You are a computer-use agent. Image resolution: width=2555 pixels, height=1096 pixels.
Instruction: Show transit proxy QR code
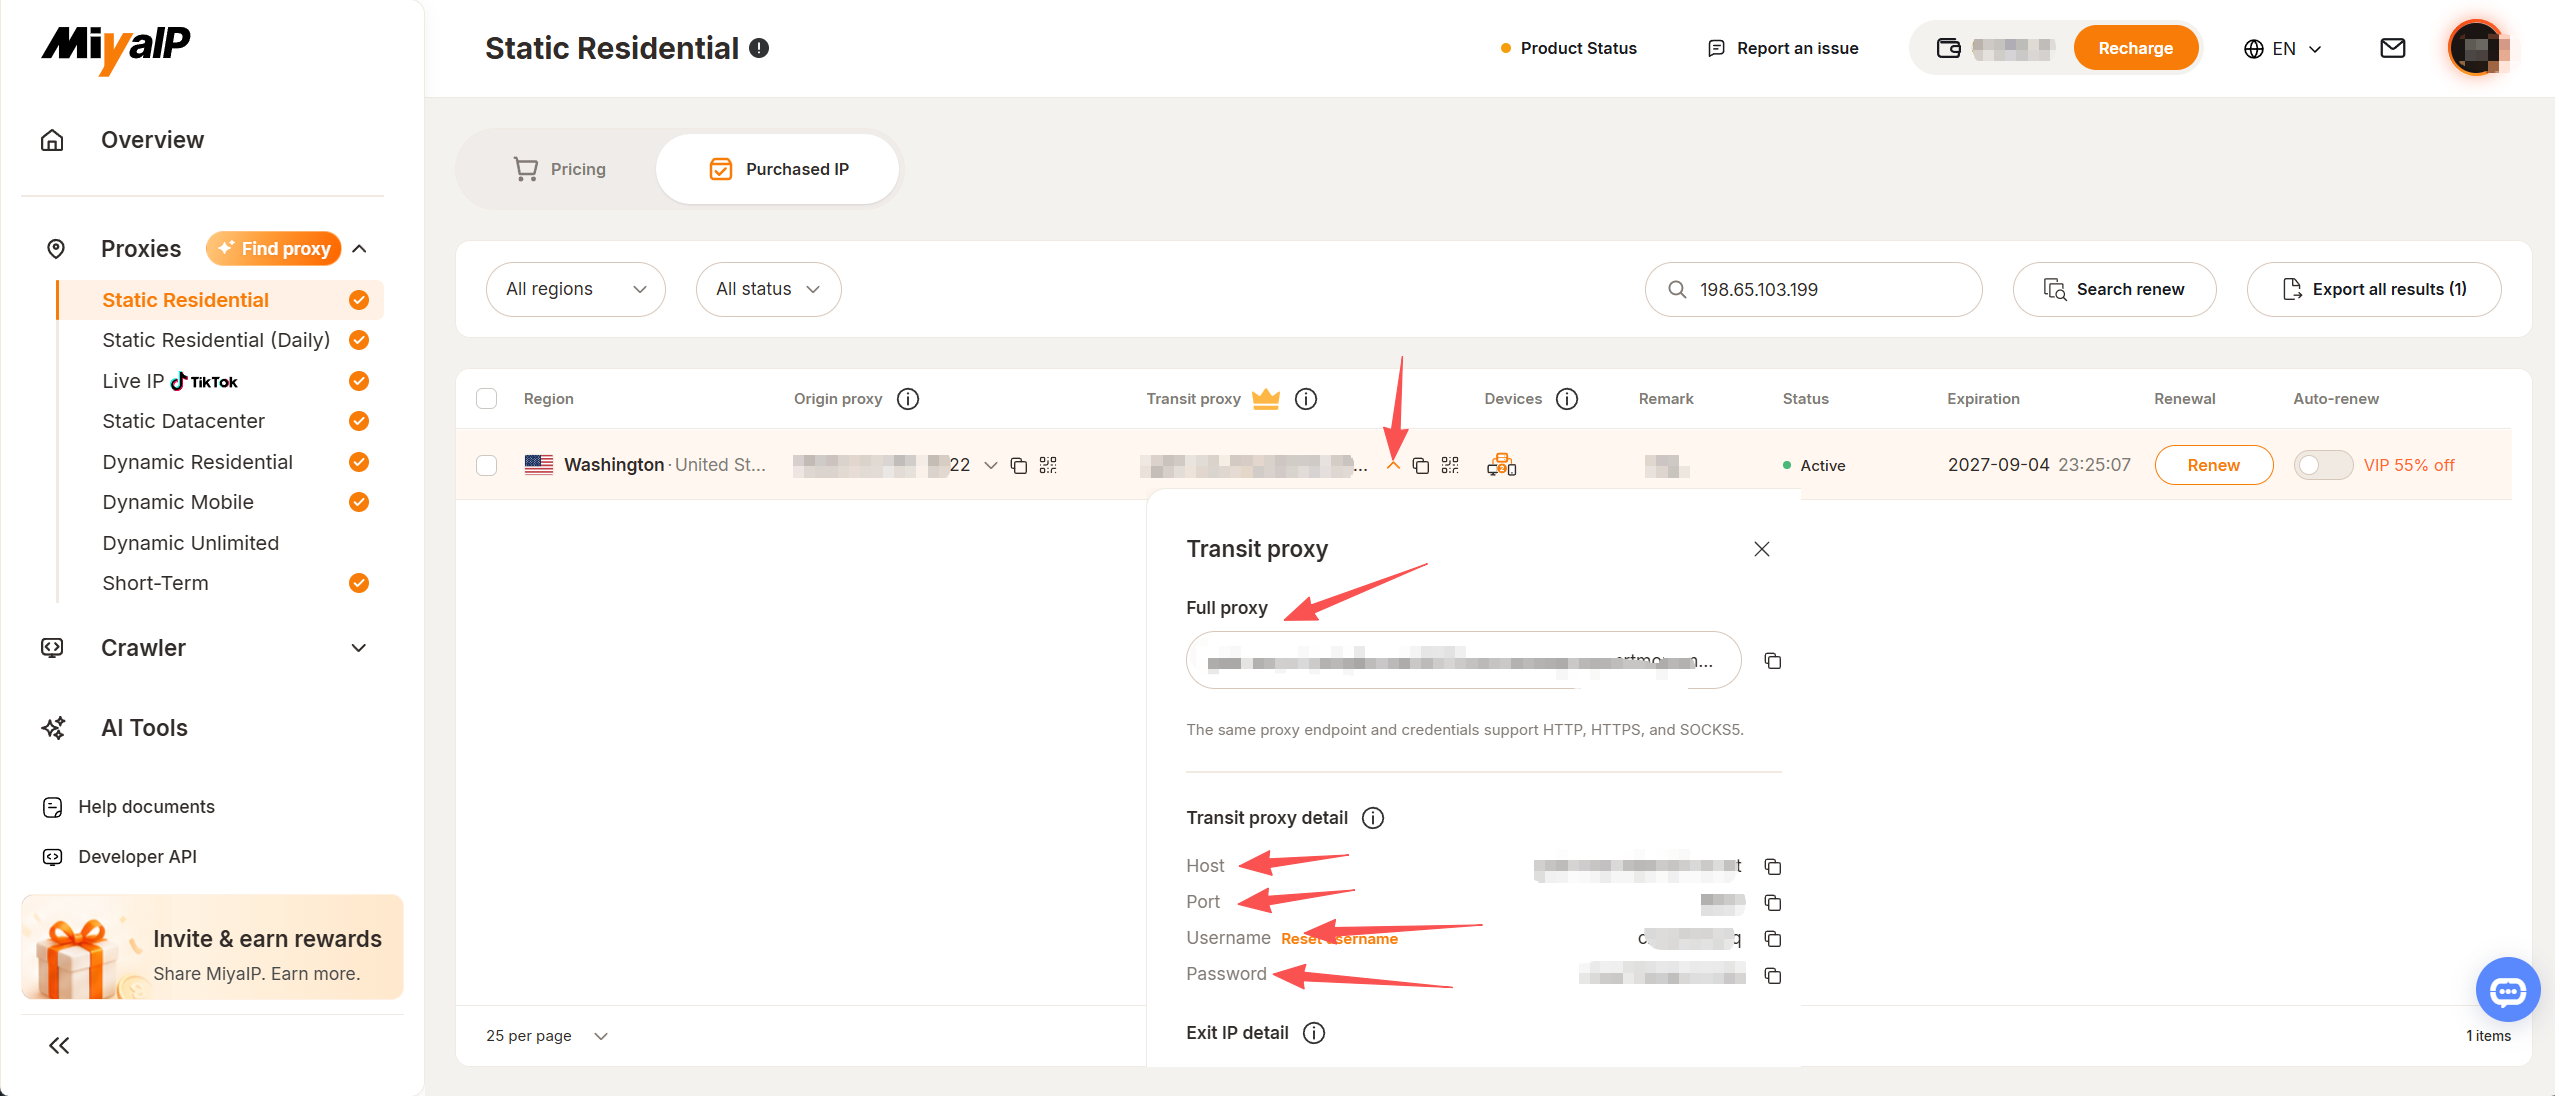1450,465
